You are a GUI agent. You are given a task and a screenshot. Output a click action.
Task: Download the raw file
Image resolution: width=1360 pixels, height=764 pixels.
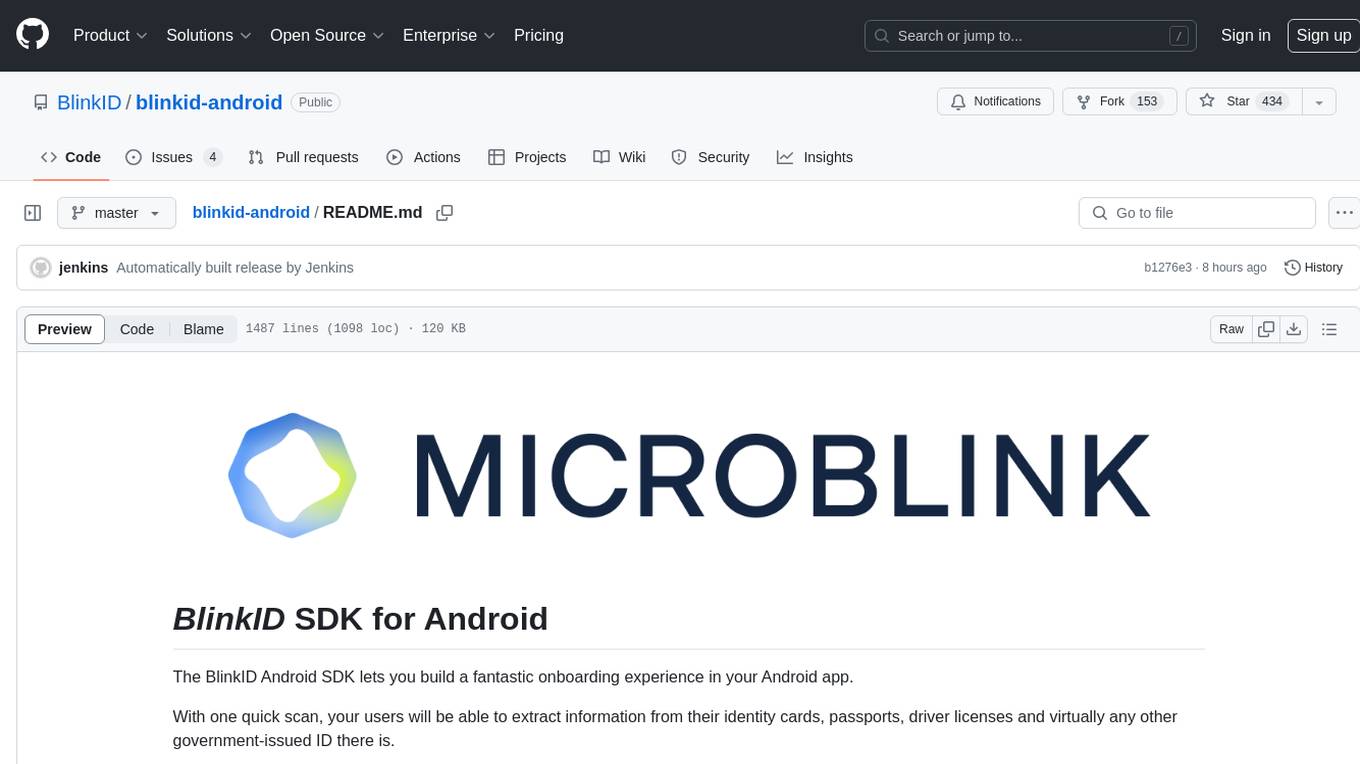[x=1294, y=329]
